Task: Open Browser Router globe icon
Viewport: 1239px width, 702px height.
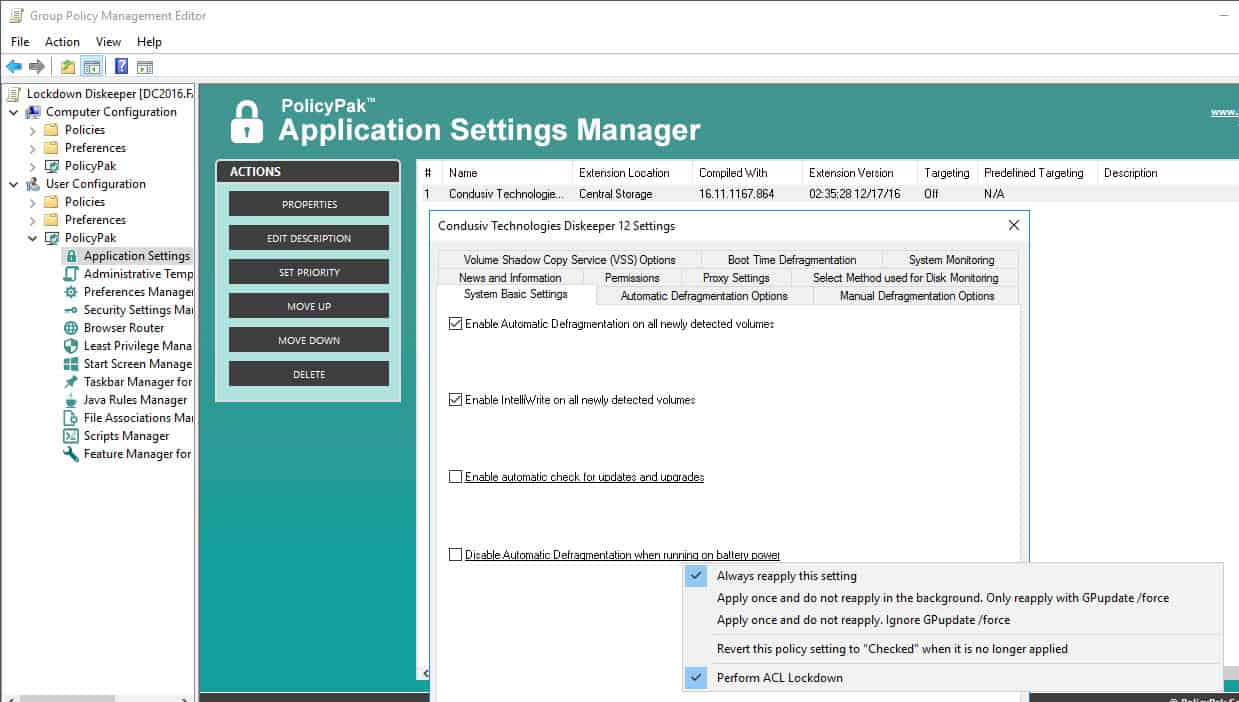Action: click(71, 328)
